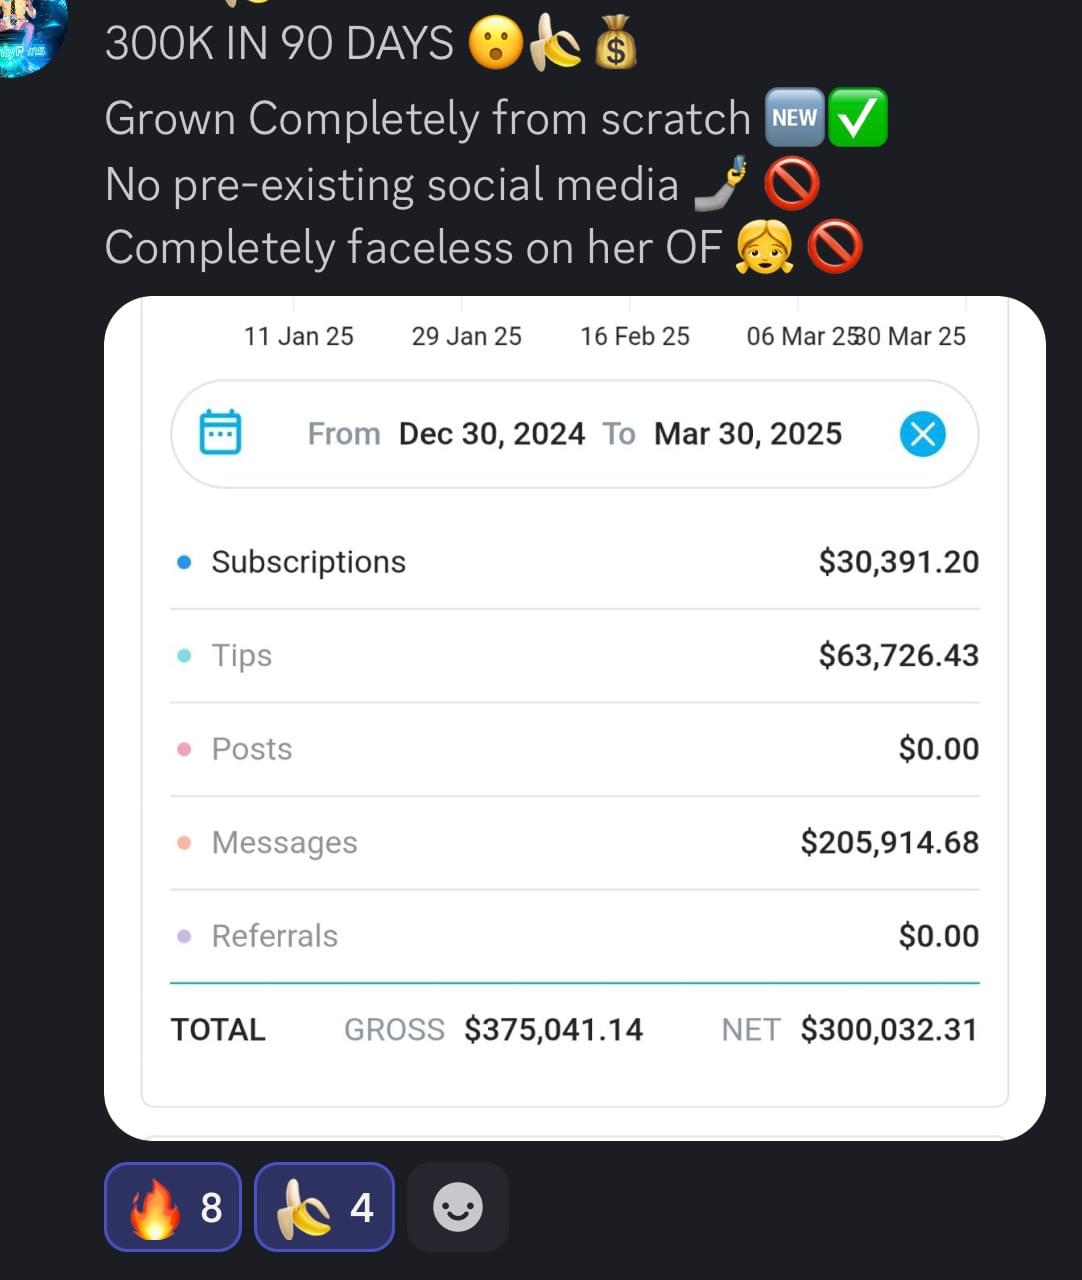Image resolution: width=1082 pixels, height=1280 pixels.
Task: Click the blue Subscriptions legend dot
Action: pyautogui.click(x=184, y=562)
